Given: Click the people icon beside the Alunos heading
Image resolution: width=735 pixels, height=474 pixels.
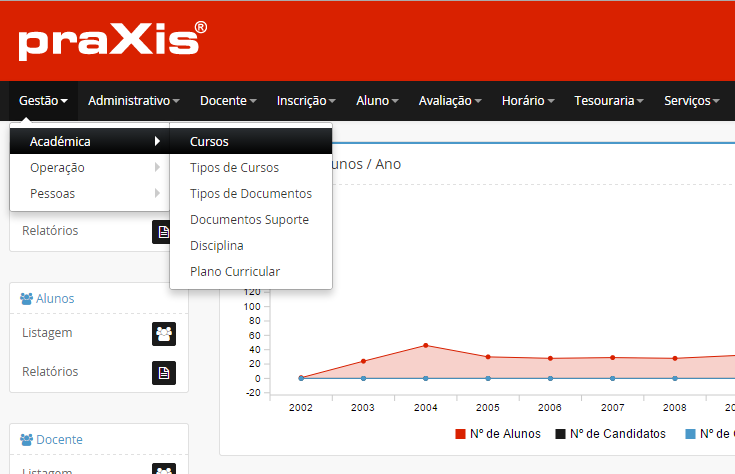Looking at the screenshot, I should click(x=27, y=299).
